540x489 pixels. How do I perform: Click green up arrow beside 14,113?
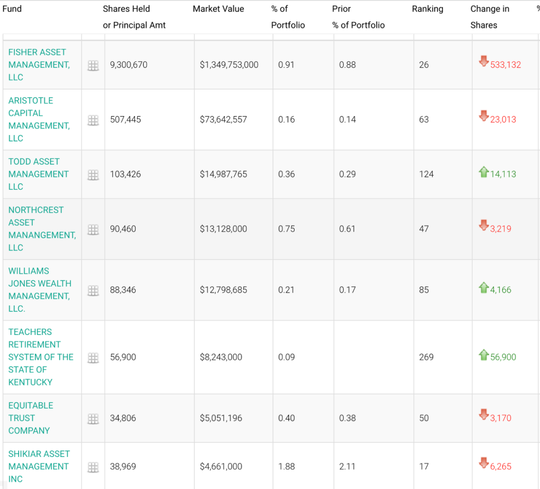tap(484, 171)
